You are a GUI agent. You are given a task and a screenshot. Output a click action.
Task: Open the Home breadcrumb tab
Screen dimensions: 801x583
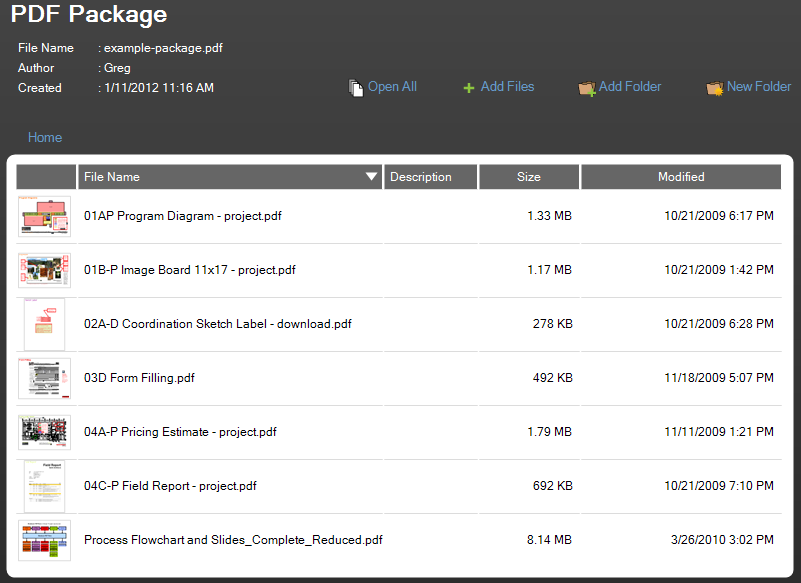coord(45,138)
